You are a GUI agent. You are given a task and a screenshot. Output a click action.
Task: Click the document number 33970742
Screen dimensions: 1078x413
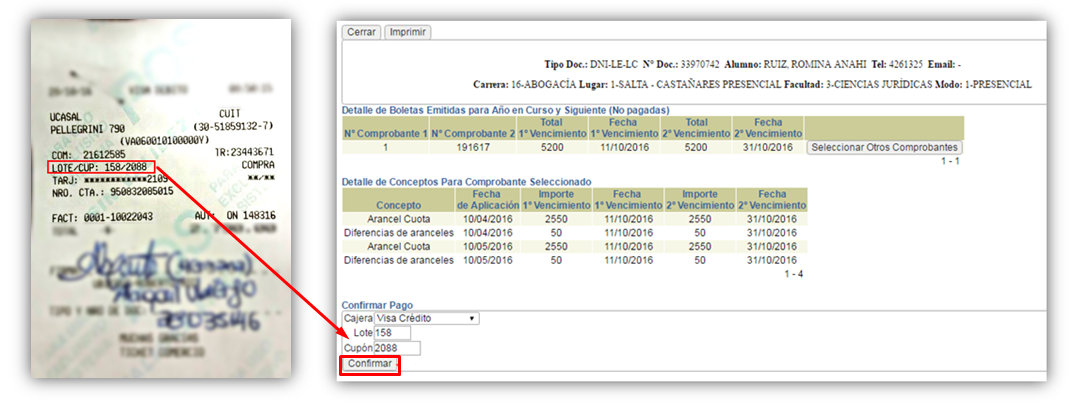click(700, 65)
